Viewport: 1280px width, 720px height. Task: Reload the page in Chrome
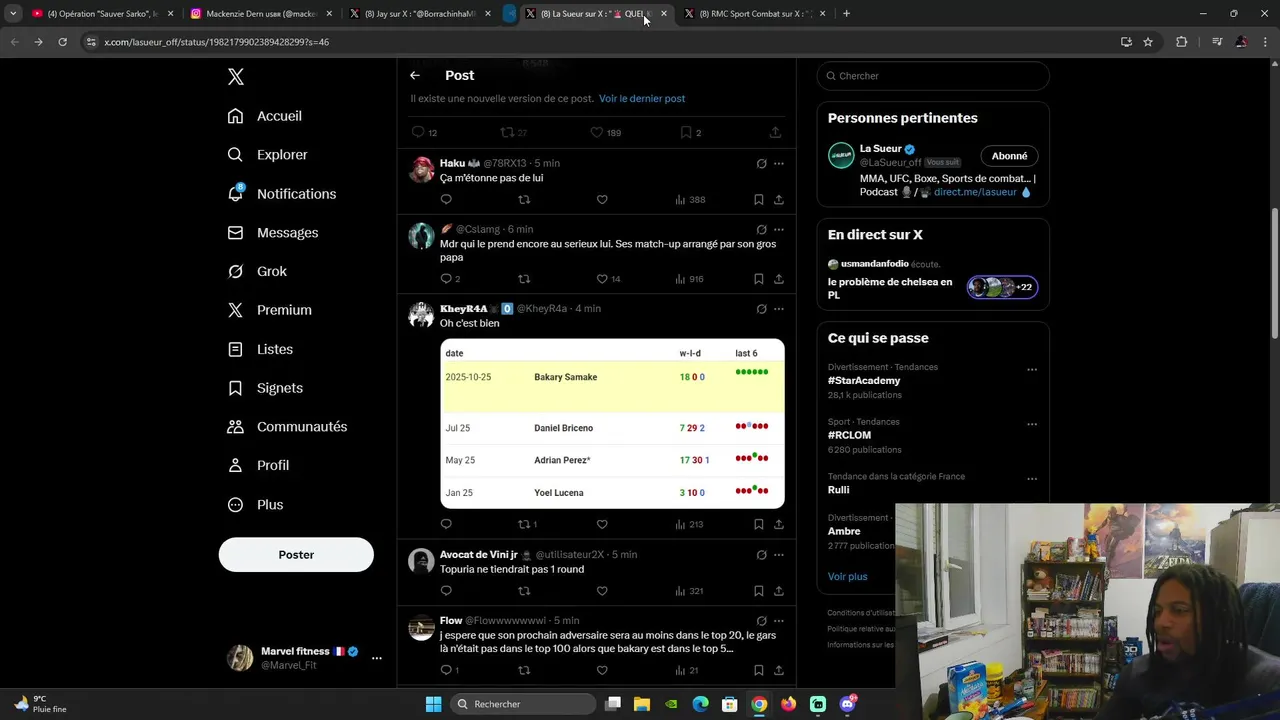[x=62, y=42]
